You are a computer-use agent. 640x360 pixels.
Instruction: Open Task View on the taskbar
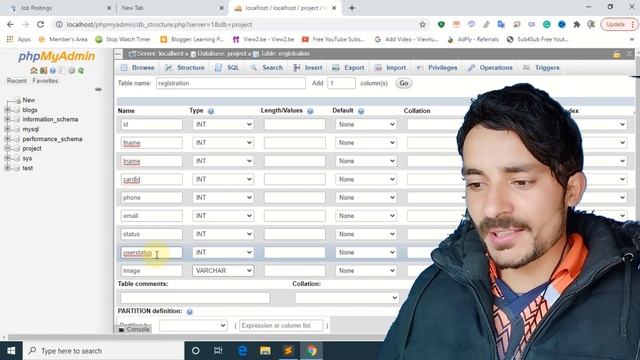(218, 351)
